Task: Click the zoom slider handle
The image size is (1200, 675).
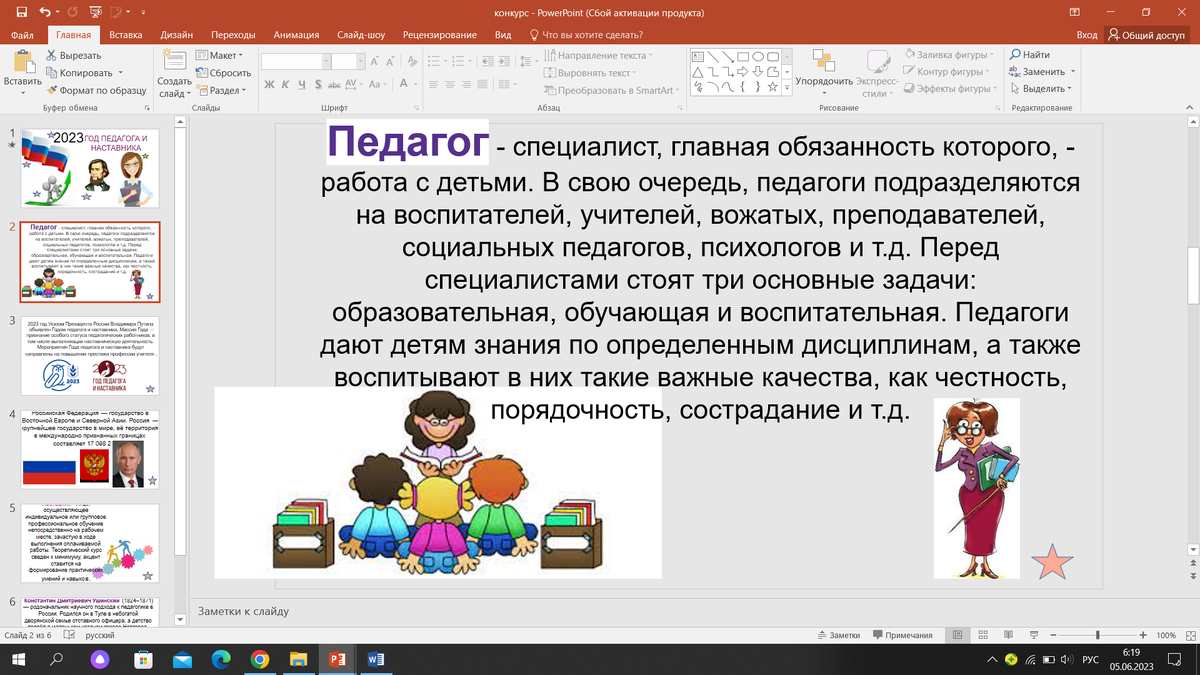Action: click(x=1098, y=635)
